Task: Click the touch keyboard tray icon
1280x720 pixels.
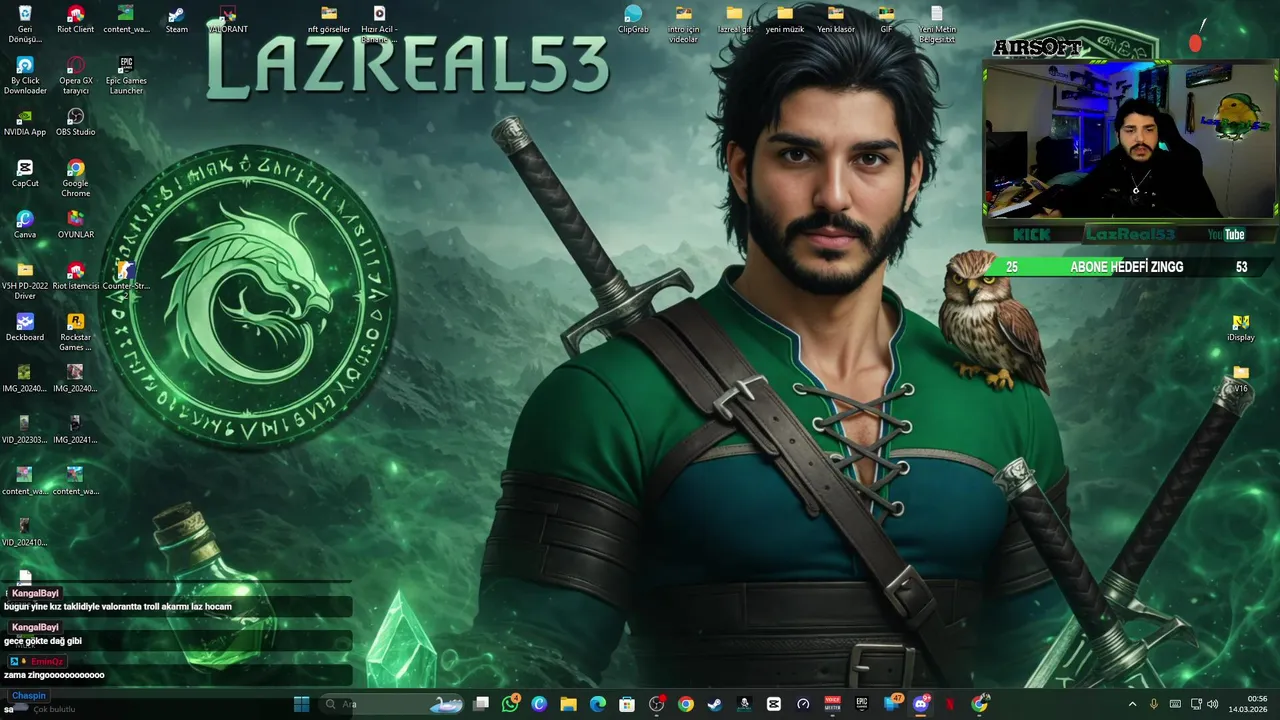Action: point(1175,704)
